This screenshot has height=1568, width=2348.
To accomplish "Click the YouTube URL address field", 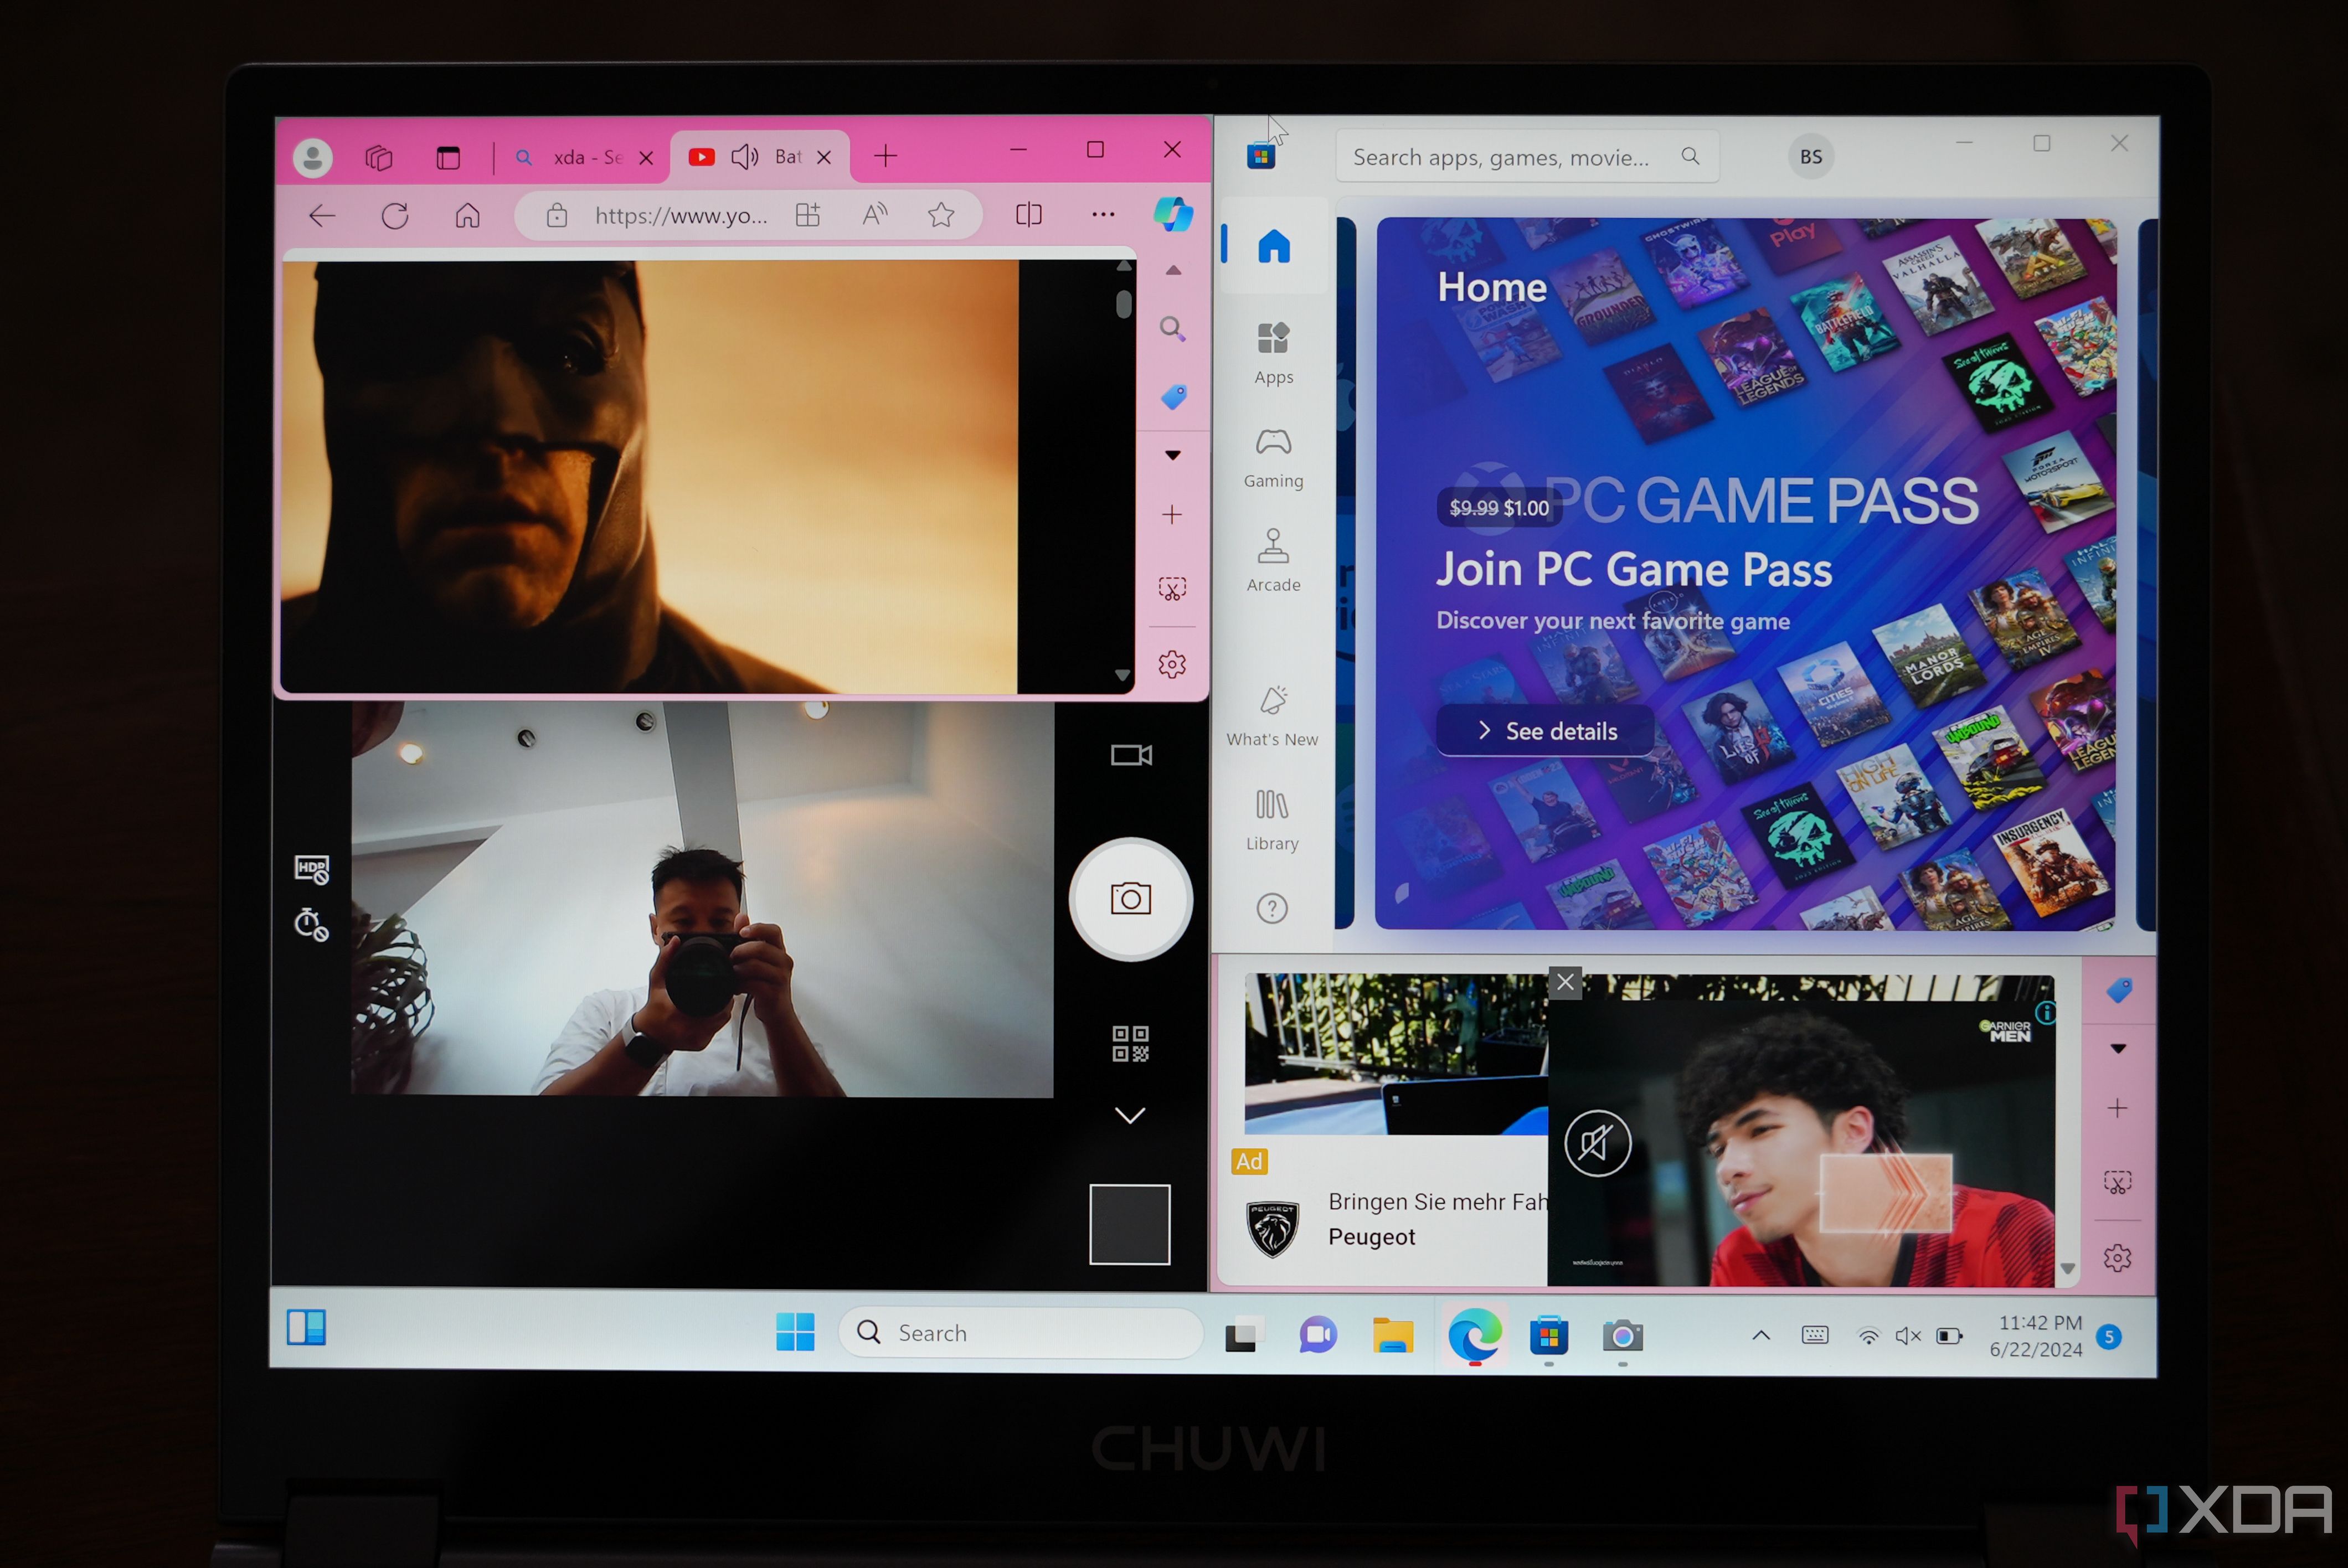I will click(x=681, y=215).
